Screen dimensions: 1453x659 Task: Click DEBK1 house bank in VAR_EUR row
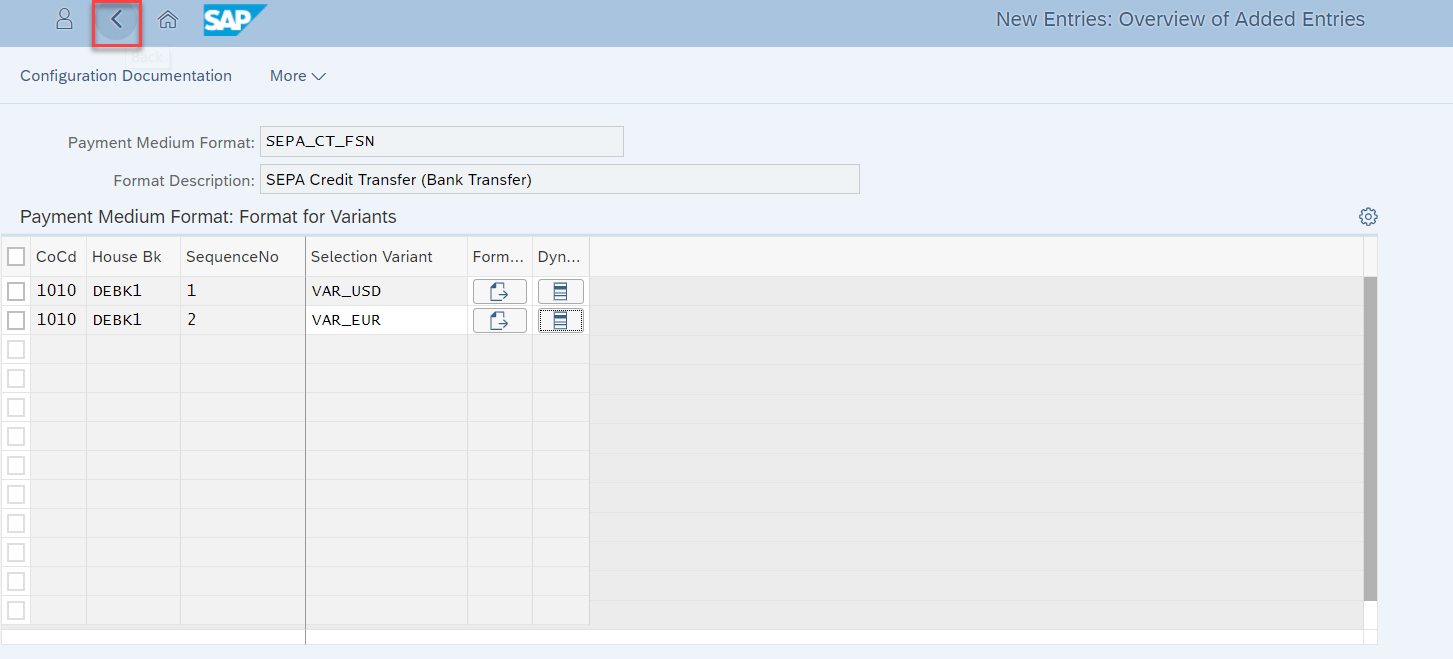(x=133, y=320)
